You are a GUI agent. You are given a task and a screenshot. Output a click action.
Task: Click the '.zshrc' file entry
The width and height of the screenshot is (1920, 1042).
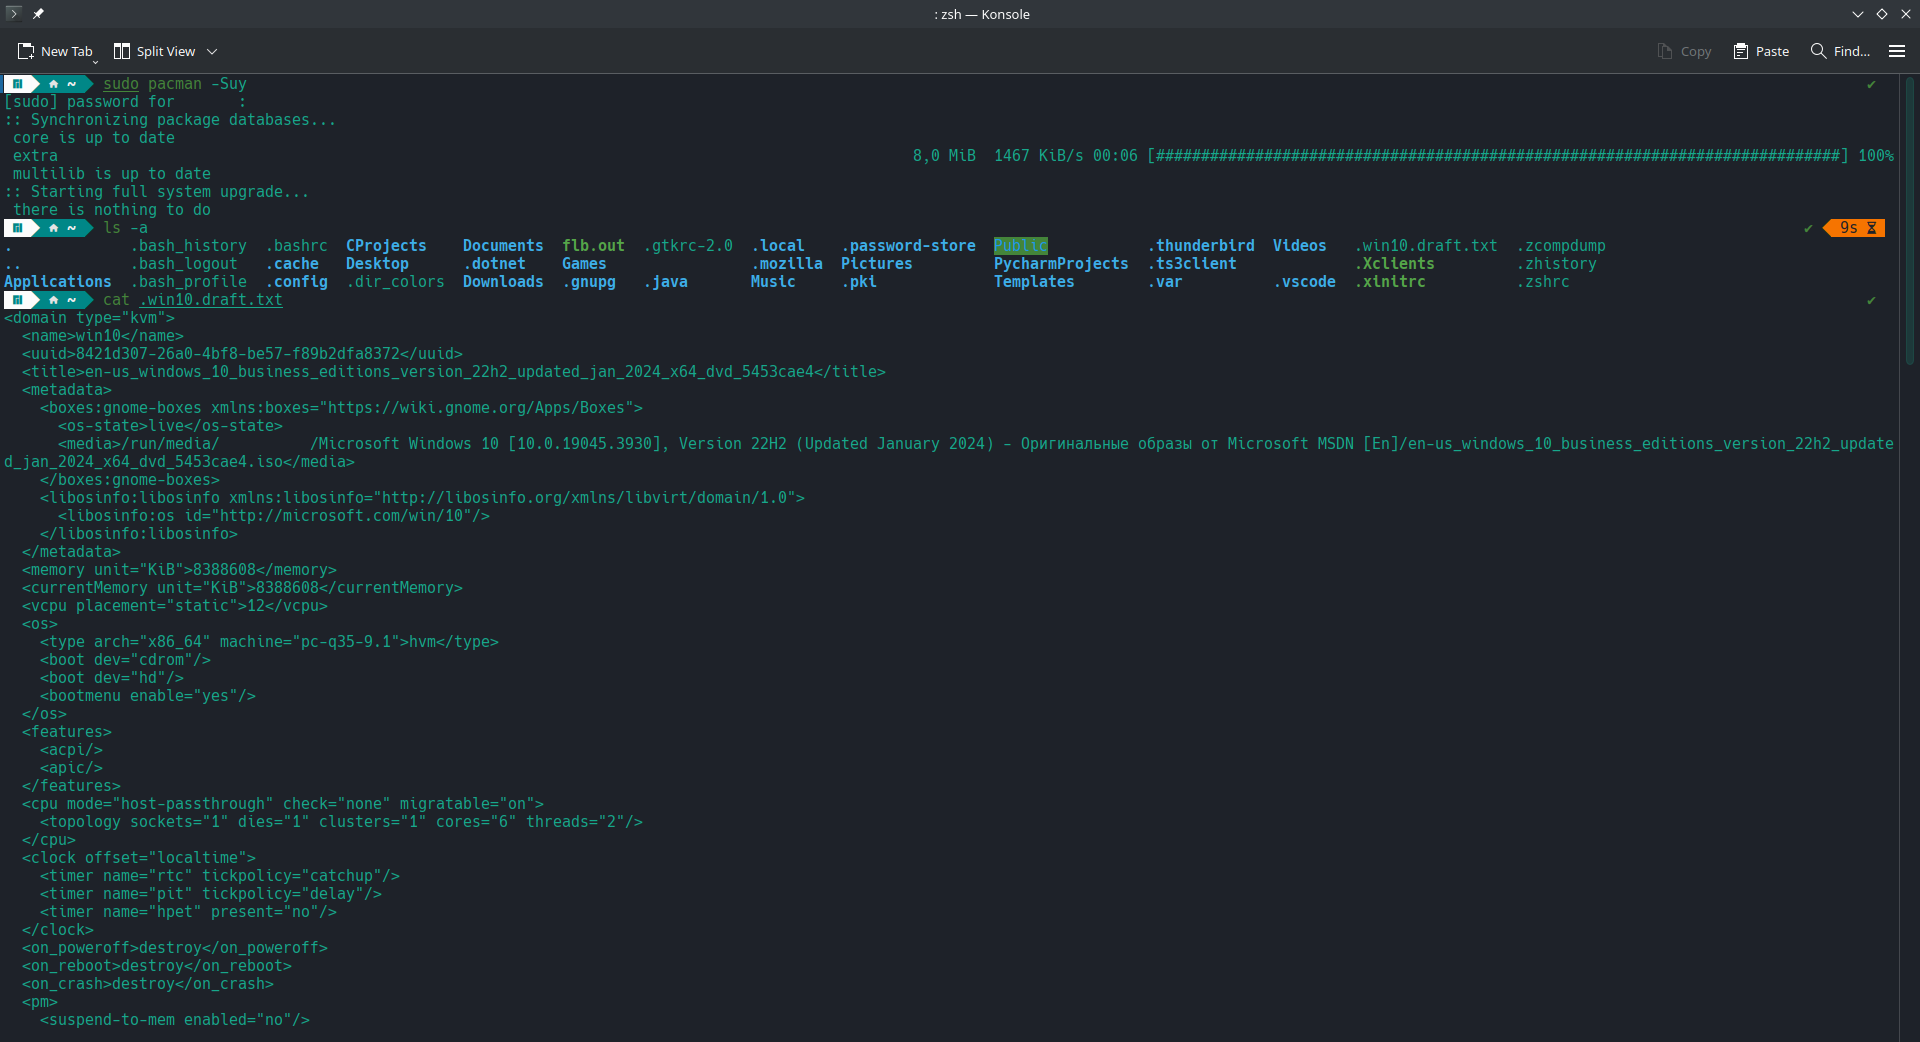[1543, 282]
